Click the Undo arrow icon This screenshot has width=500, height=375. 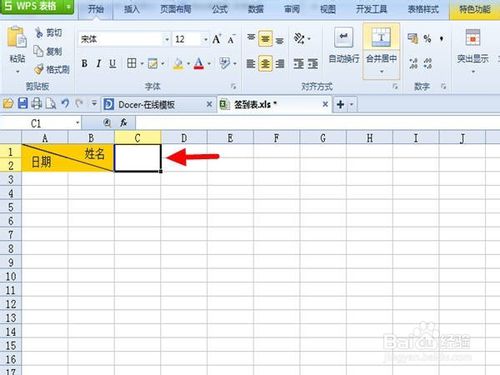pyautogui.click(x=65, y=104)
